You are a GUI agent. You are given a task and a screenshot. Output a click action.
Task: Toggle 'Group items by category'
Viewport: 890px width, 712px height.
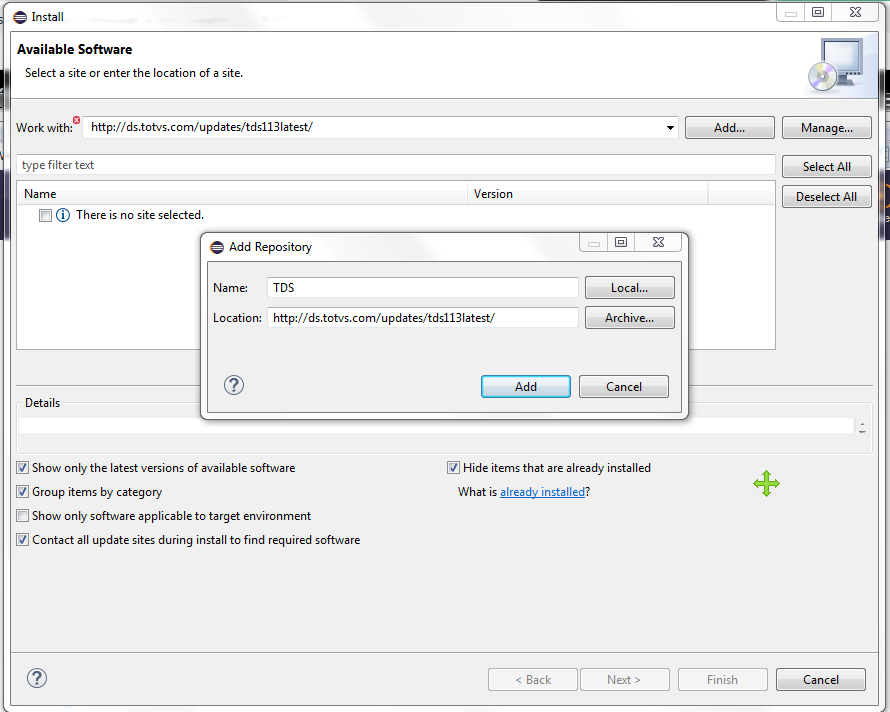pyautogui.click(x=22, y=491)
